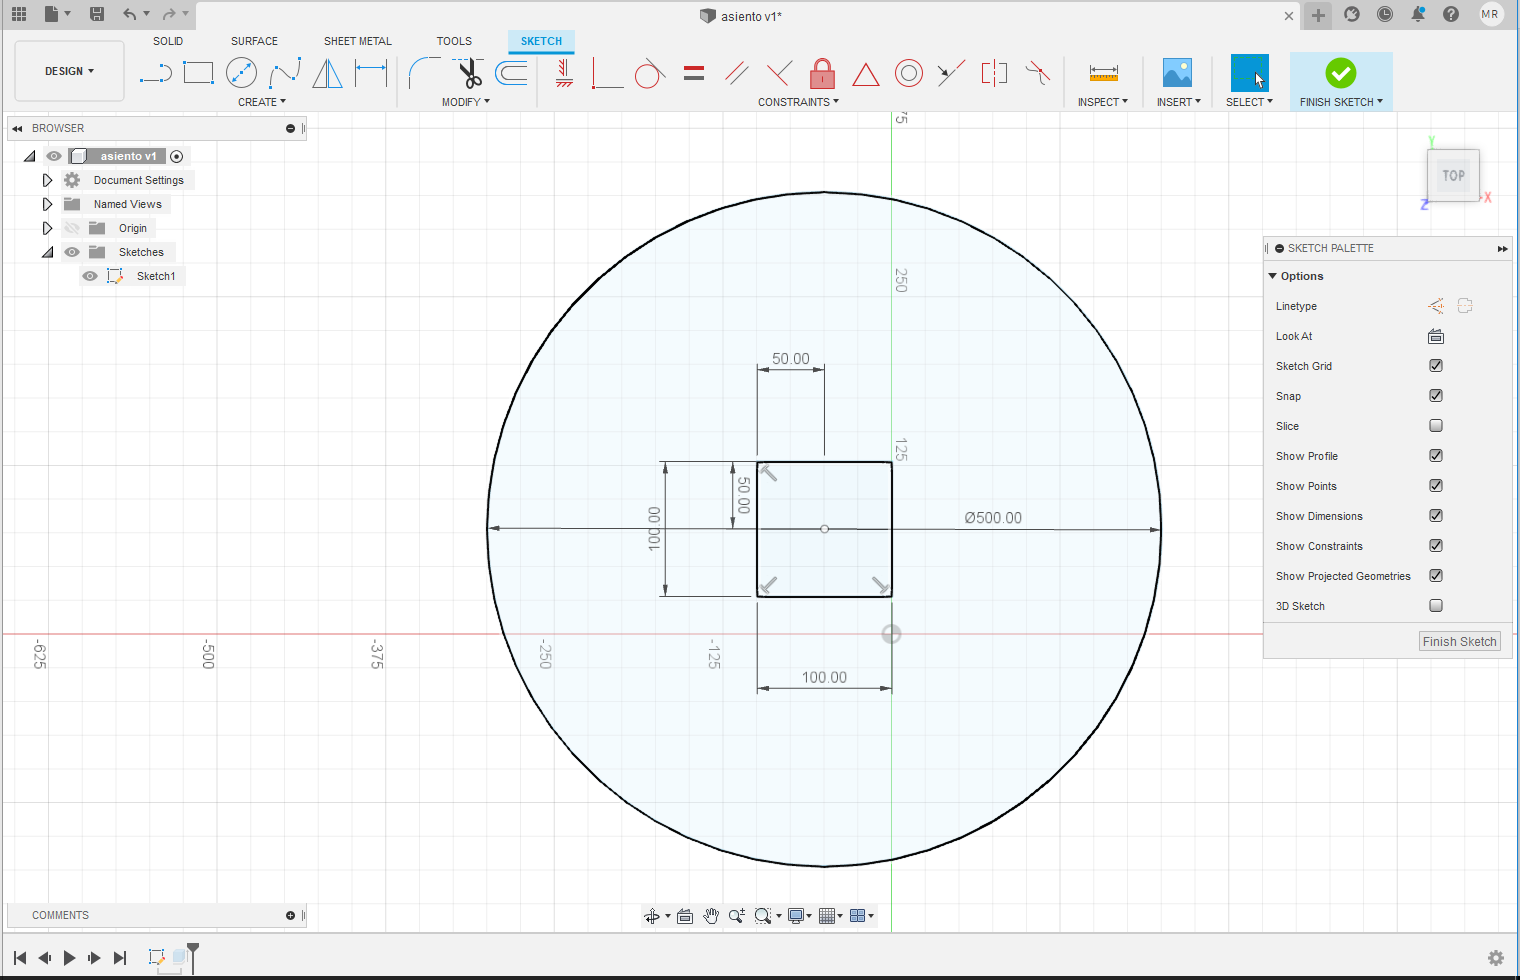Expand the Named Views node
Image resolution: width=1520 pixels, height=980 pixels.
point(47,204)
